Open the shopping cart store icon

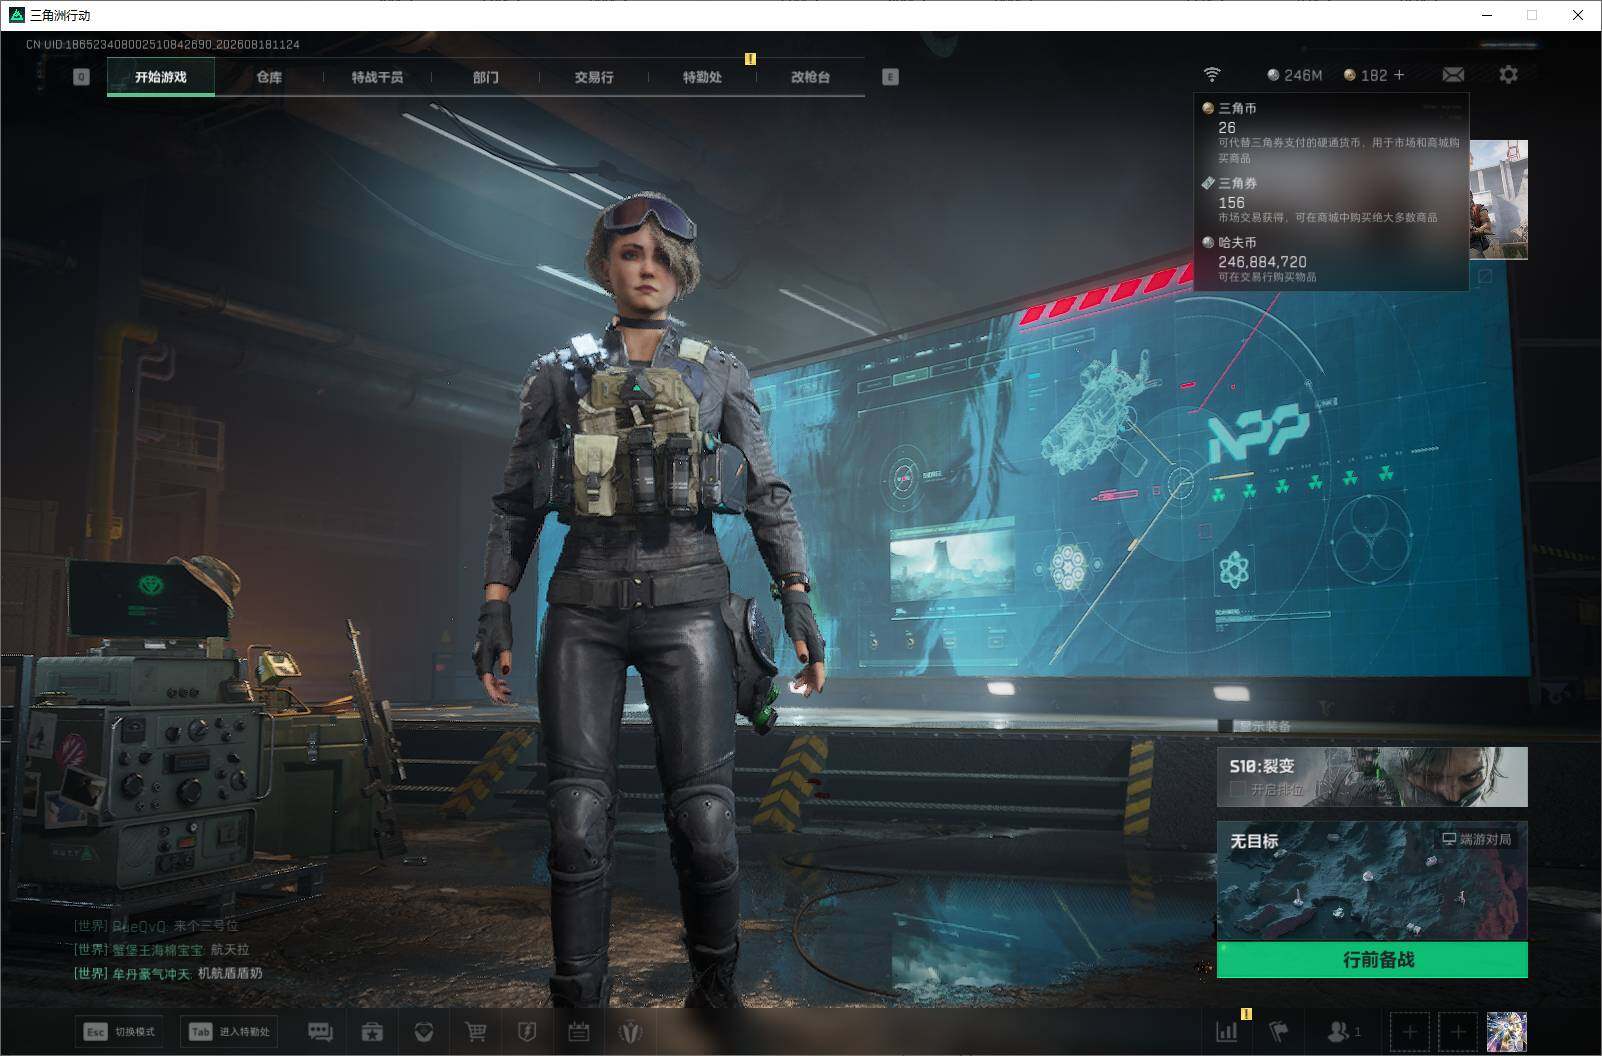pos(476,1032)
